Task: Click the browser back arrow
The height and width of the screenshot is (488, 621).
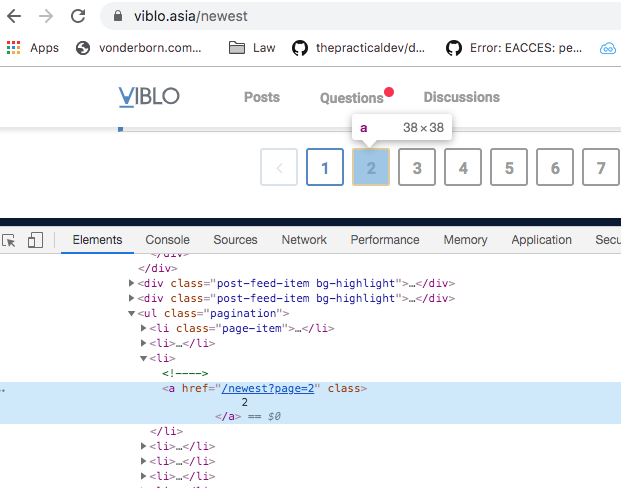Action: pyautogui.click(x=14, y=16)
